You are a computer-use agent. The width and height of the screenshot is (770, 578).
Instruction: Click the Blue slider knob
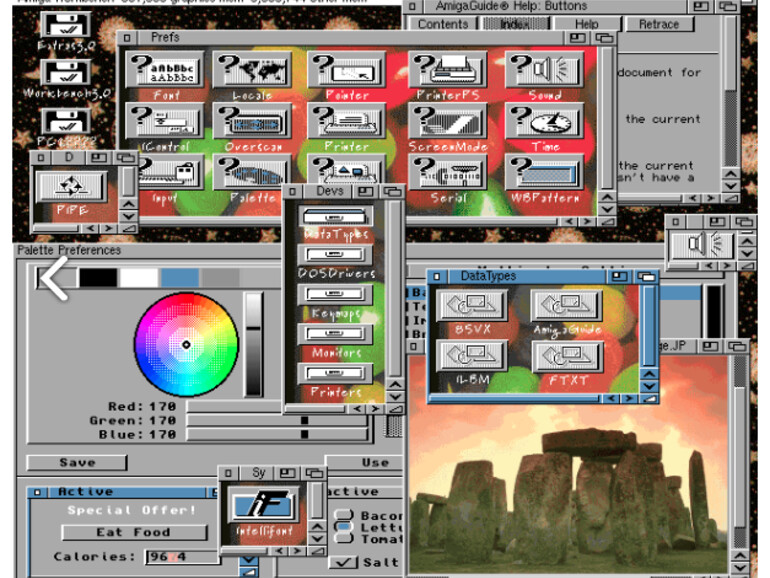click(x=304, y=435)
